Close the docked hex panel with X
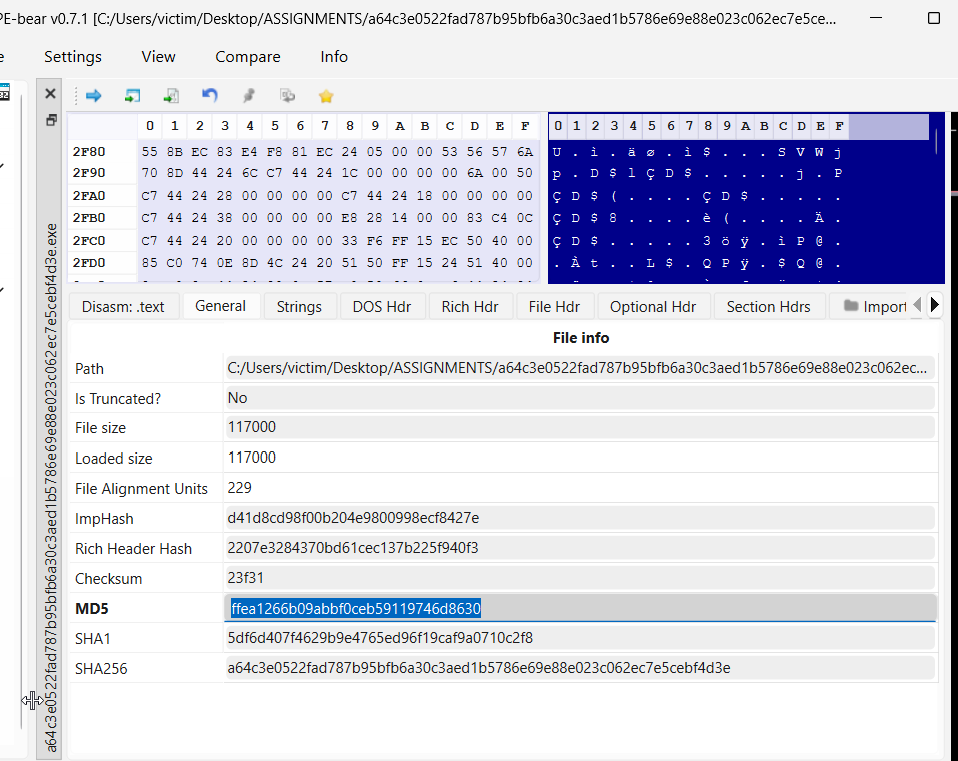The width and height of the screenshot is (958, 761). coord(50,93)
